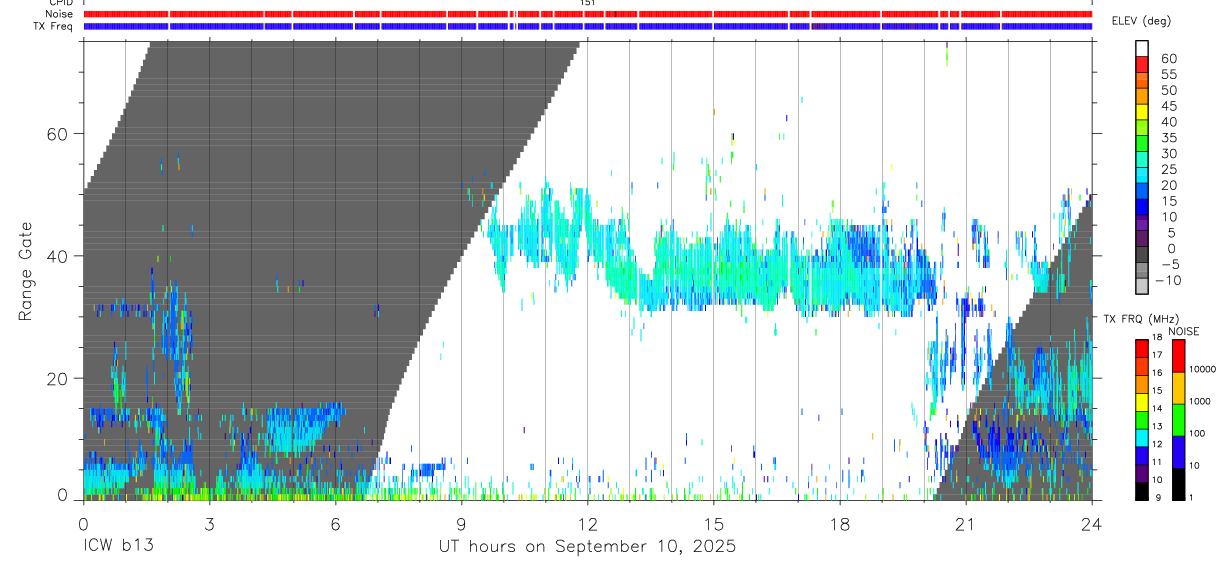Click white top box of ELEV color bar
1228x567 pixels.
pos(1142,48)
